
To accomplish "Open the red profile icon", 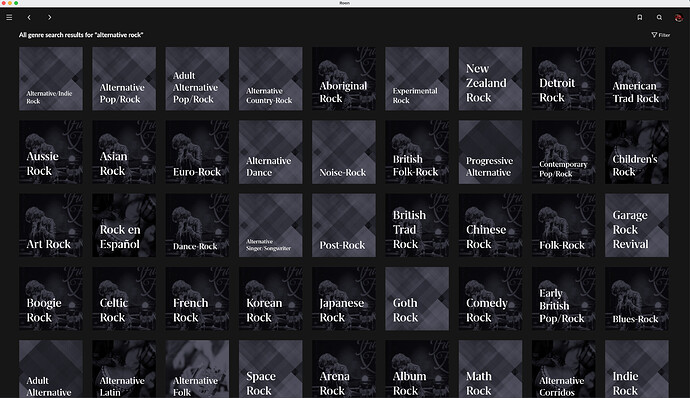I will click(x=679, y=18).
